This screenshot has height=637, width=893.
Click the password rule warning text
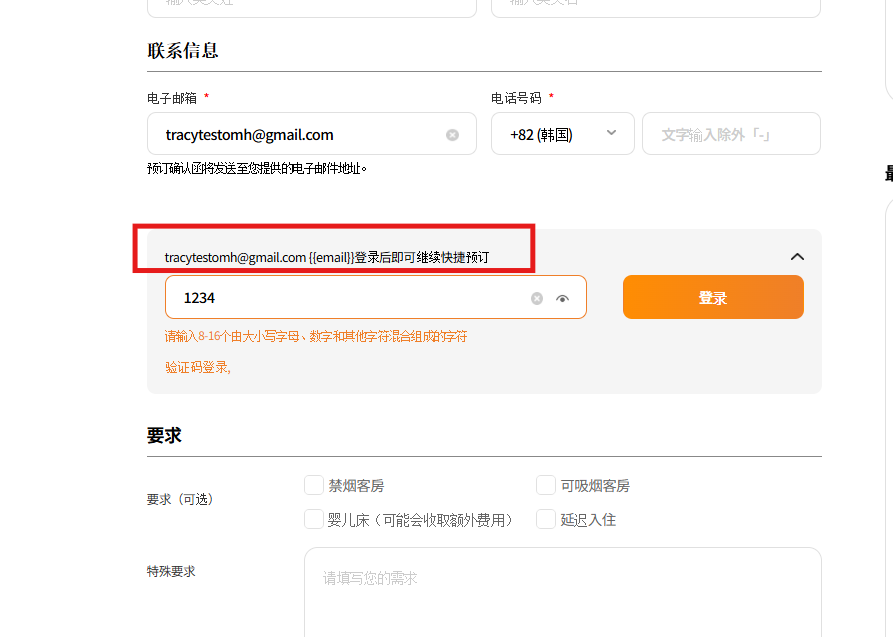[x=316, y=337]
